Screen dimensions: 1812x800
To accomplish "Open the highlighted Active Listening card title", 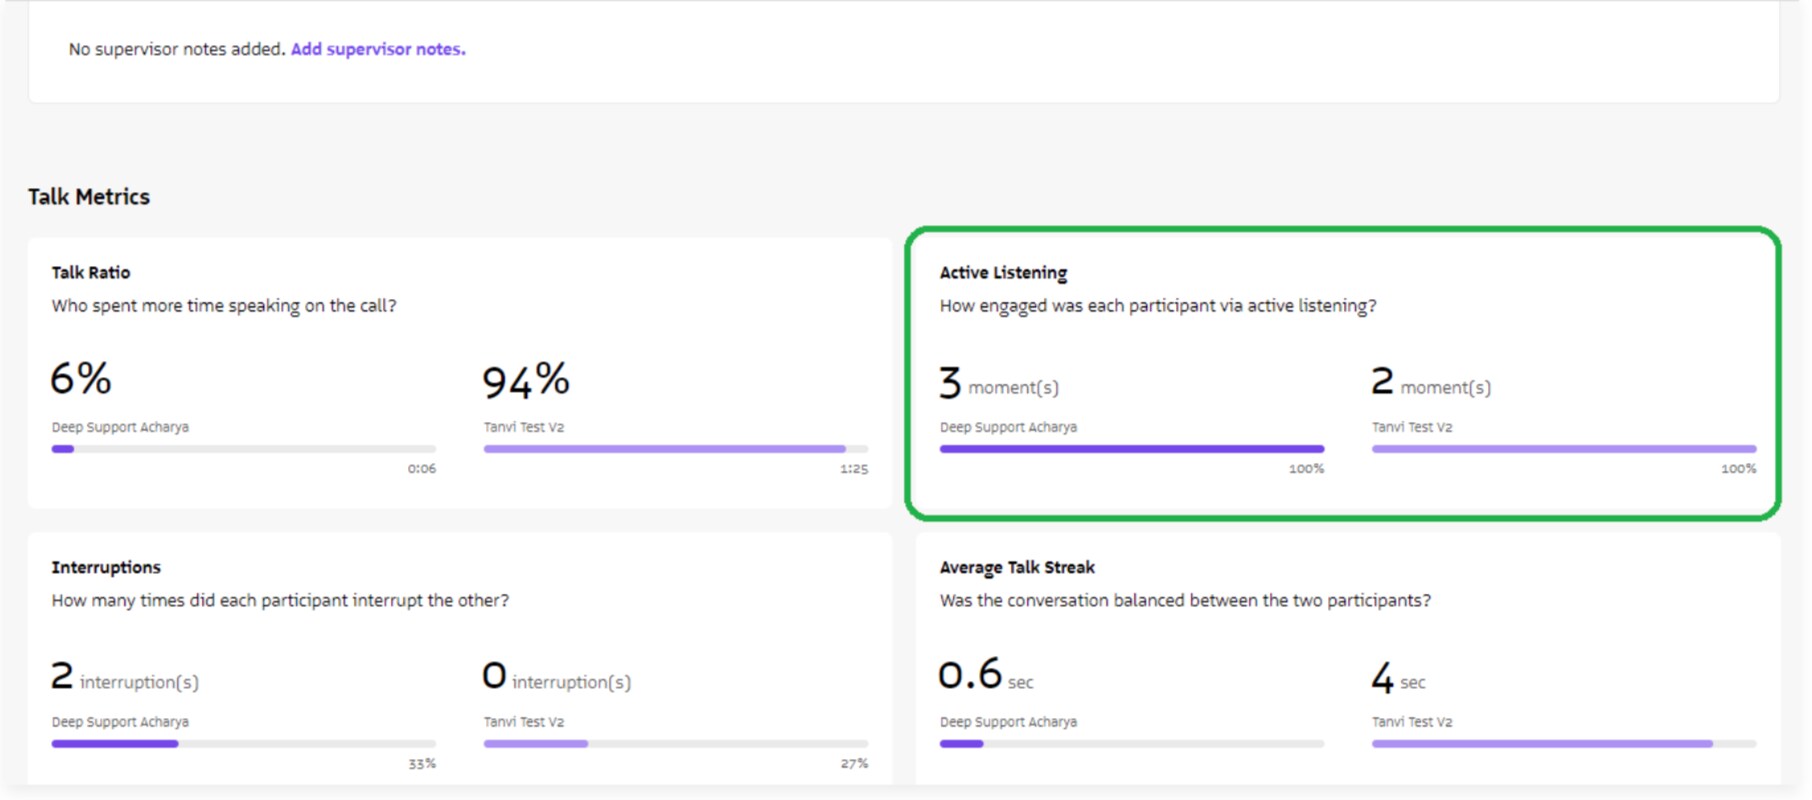I will pyautogui.click(x=1003, y=273).
